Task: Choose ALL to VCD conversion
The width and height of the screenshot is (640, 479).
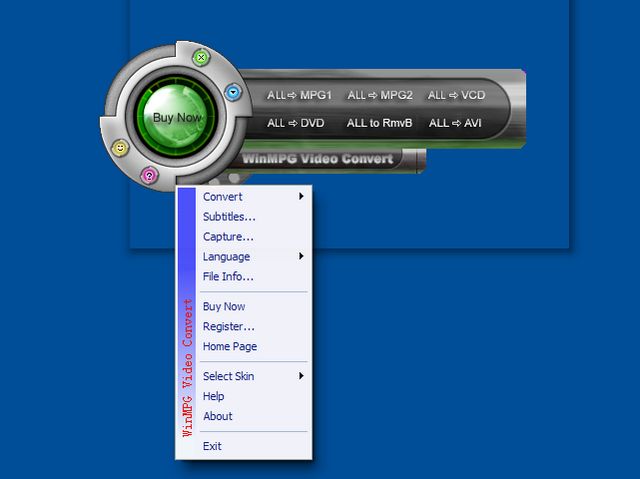Action: [456, 95]
